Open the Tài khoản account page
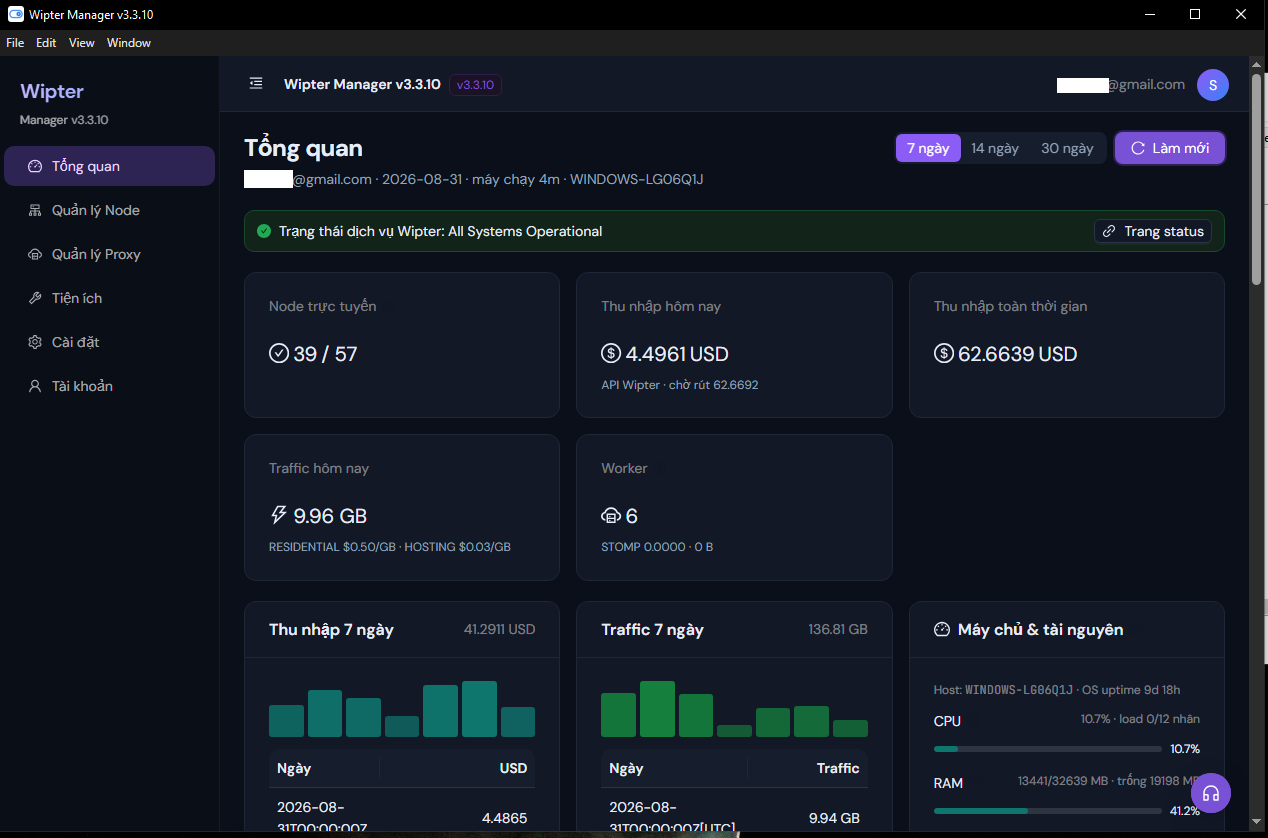Viewport: 1268px width, 838px height. tap(109, 386)
